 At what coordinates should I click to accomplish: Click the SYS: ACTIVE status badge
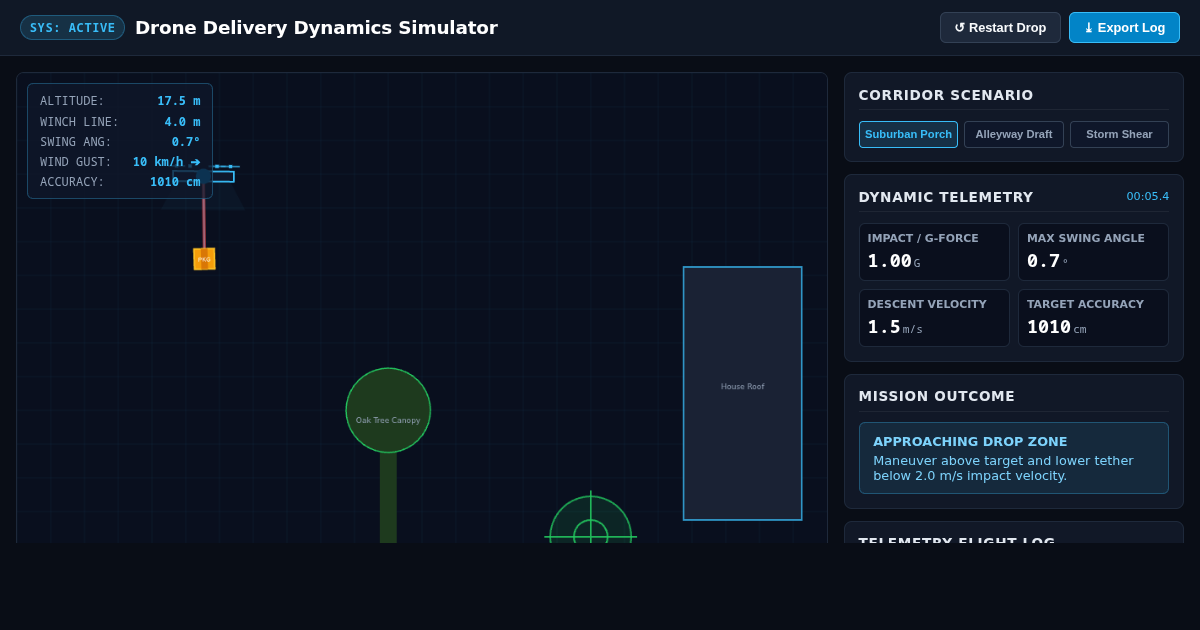coord(72,28)
